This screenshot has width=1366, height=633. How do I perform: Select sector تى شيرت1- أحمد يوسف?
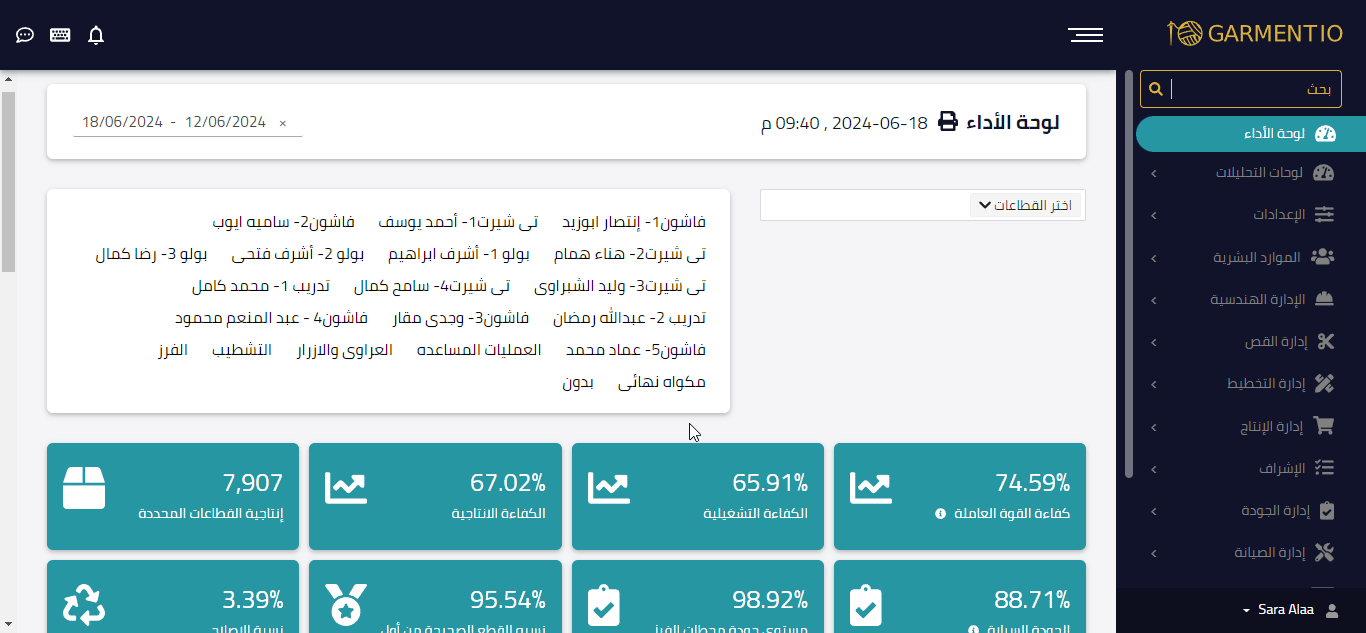pyautogui.click(x=456, y=222)
